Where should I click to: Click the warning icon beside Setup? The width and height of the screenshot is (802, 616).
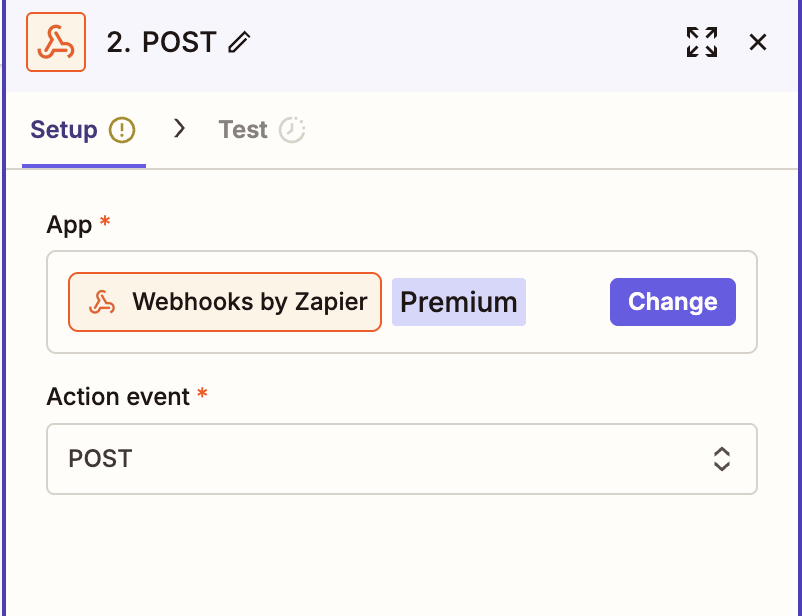pos(122,130)
